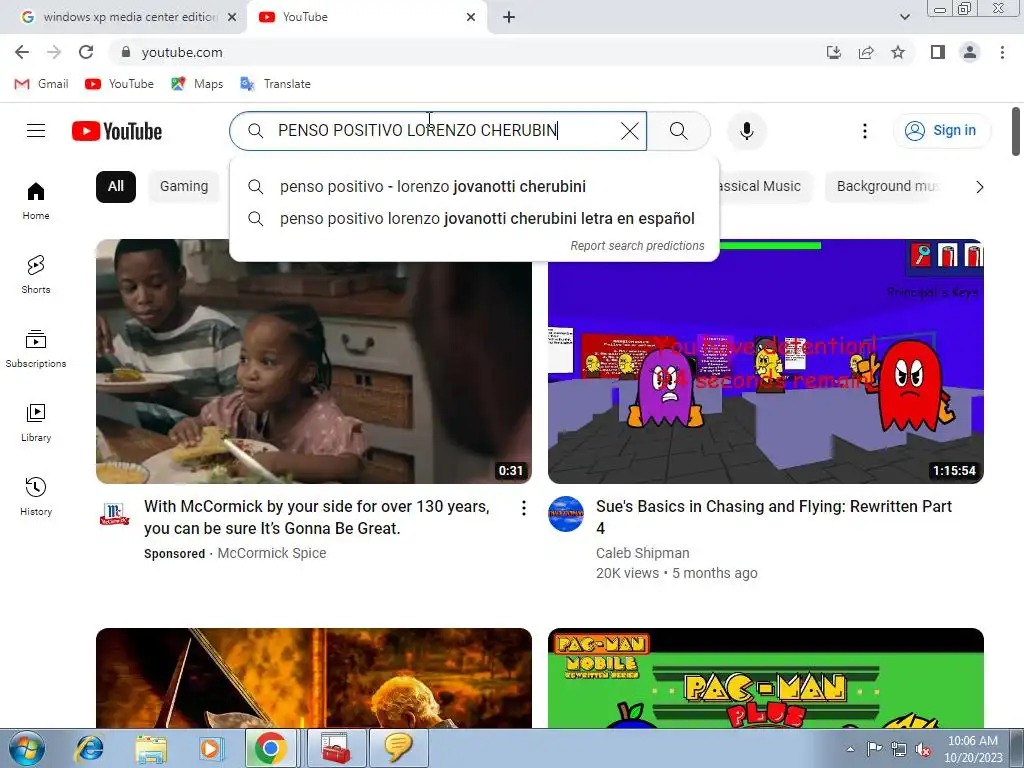This screenshot has height=768, width=1024.
Task: Open a new browser tab
Action: click(x=509, y=17)
